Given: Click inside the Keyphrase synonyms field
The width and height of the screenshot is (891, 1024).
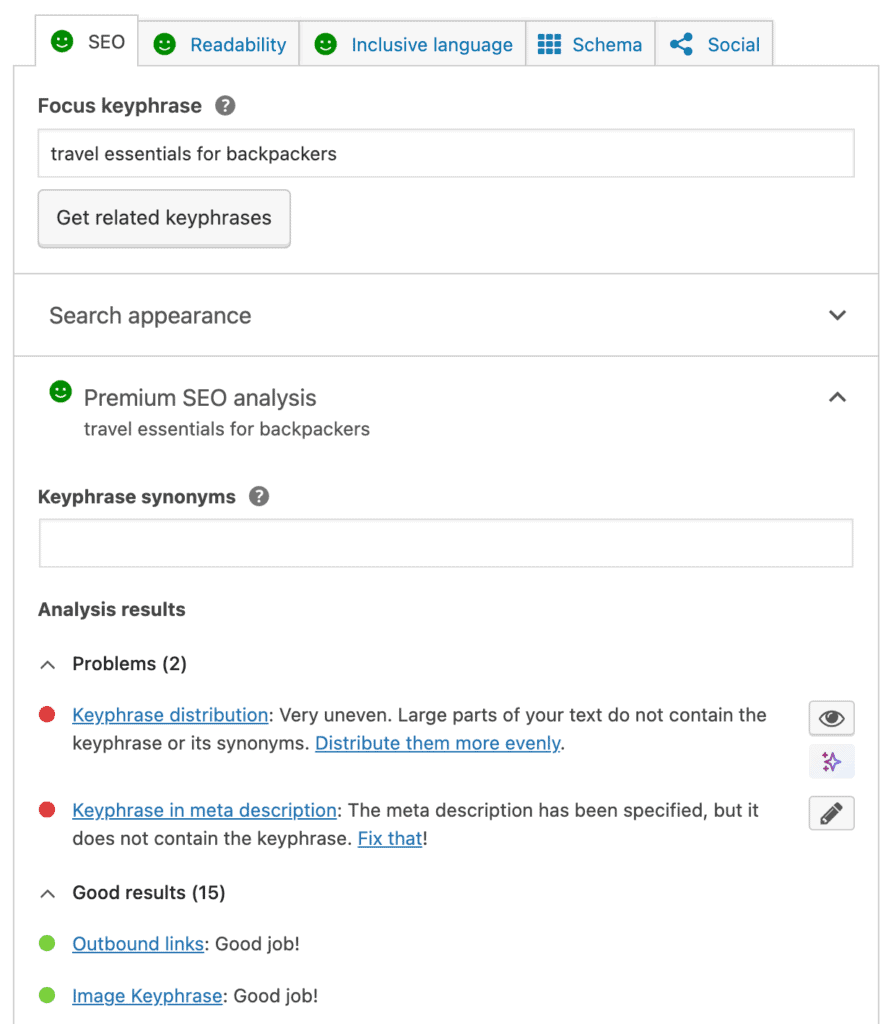Looking at the screenshot, I should click(x=445, y=542).
